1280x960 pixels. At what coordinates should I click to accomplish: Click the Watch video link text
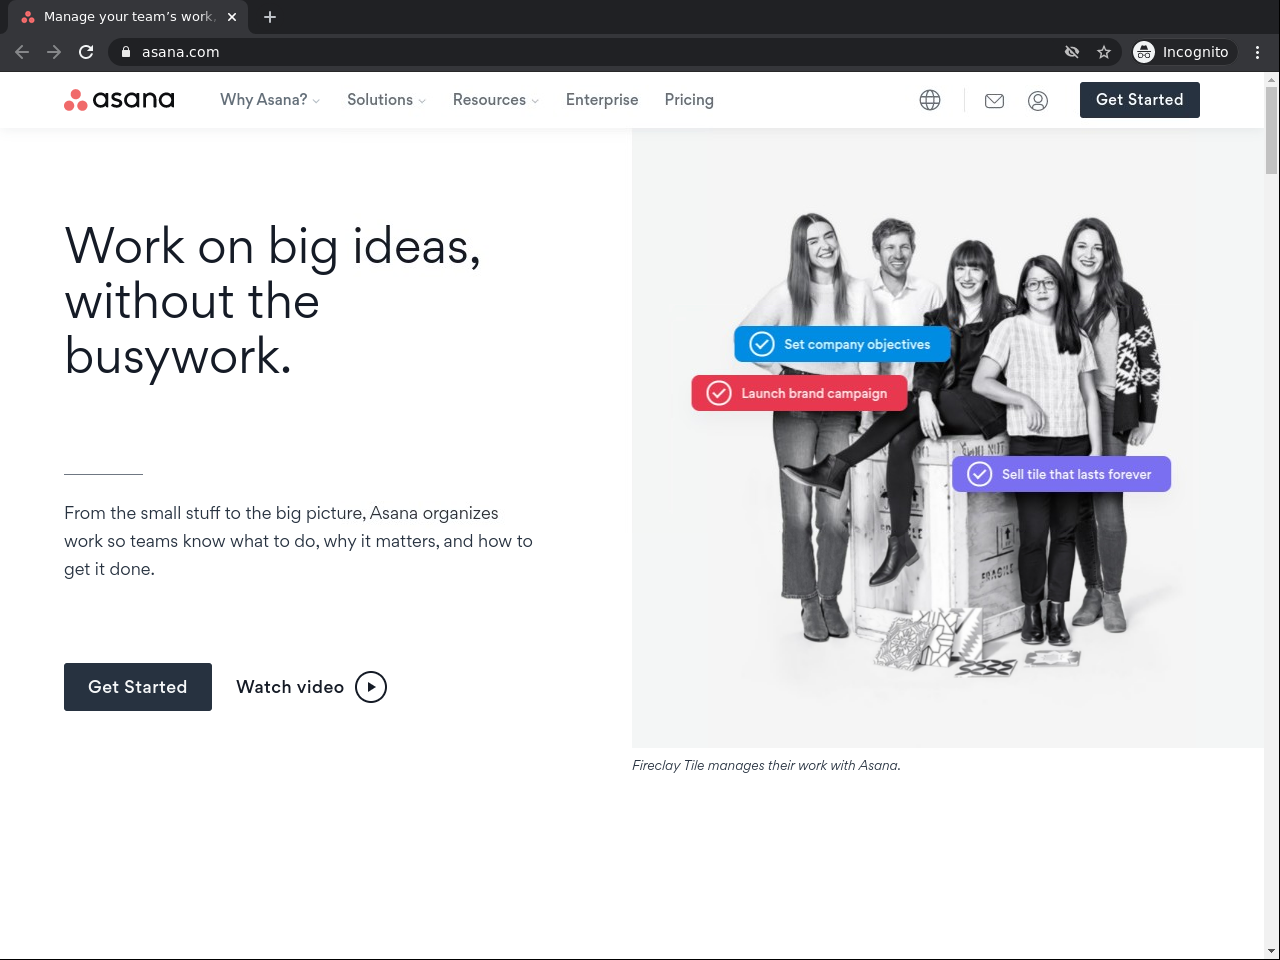click(x=290, y=687)
